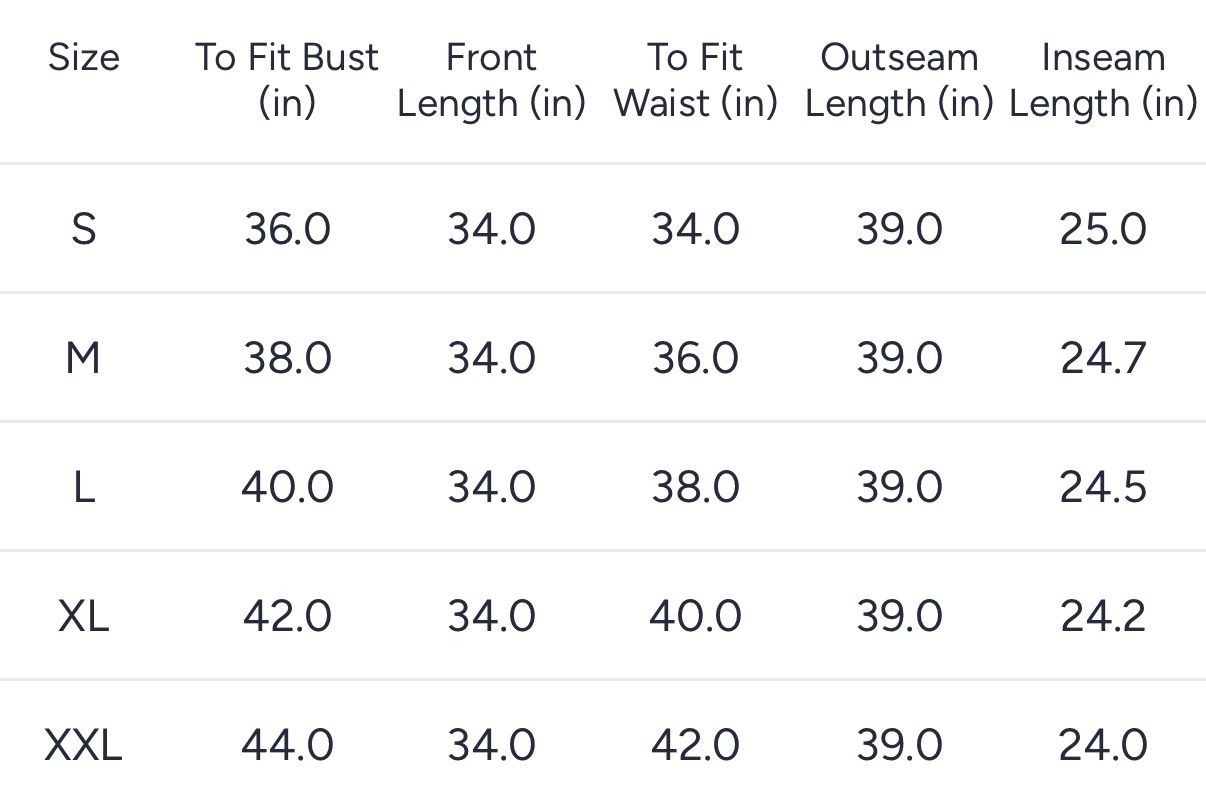Click the 25.0 inseam value for S
Viewport: 1206px width, 806px height.
coord(1103,230)
